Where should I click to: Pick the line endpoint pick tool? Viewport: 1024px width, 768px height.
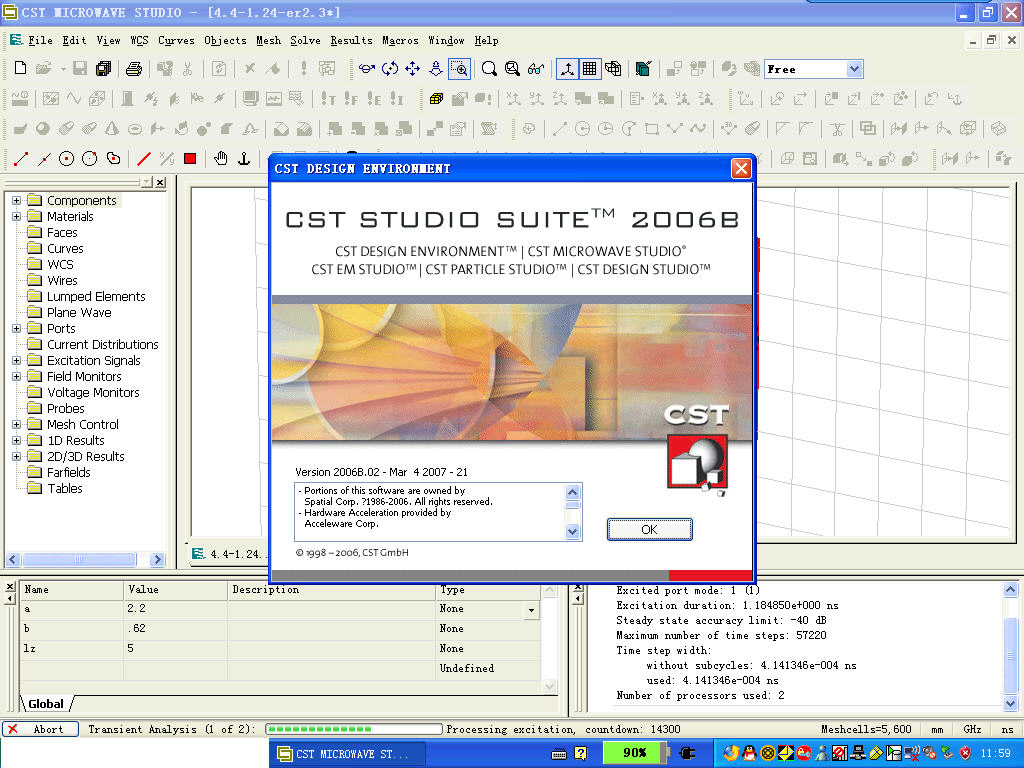point(21,159)
